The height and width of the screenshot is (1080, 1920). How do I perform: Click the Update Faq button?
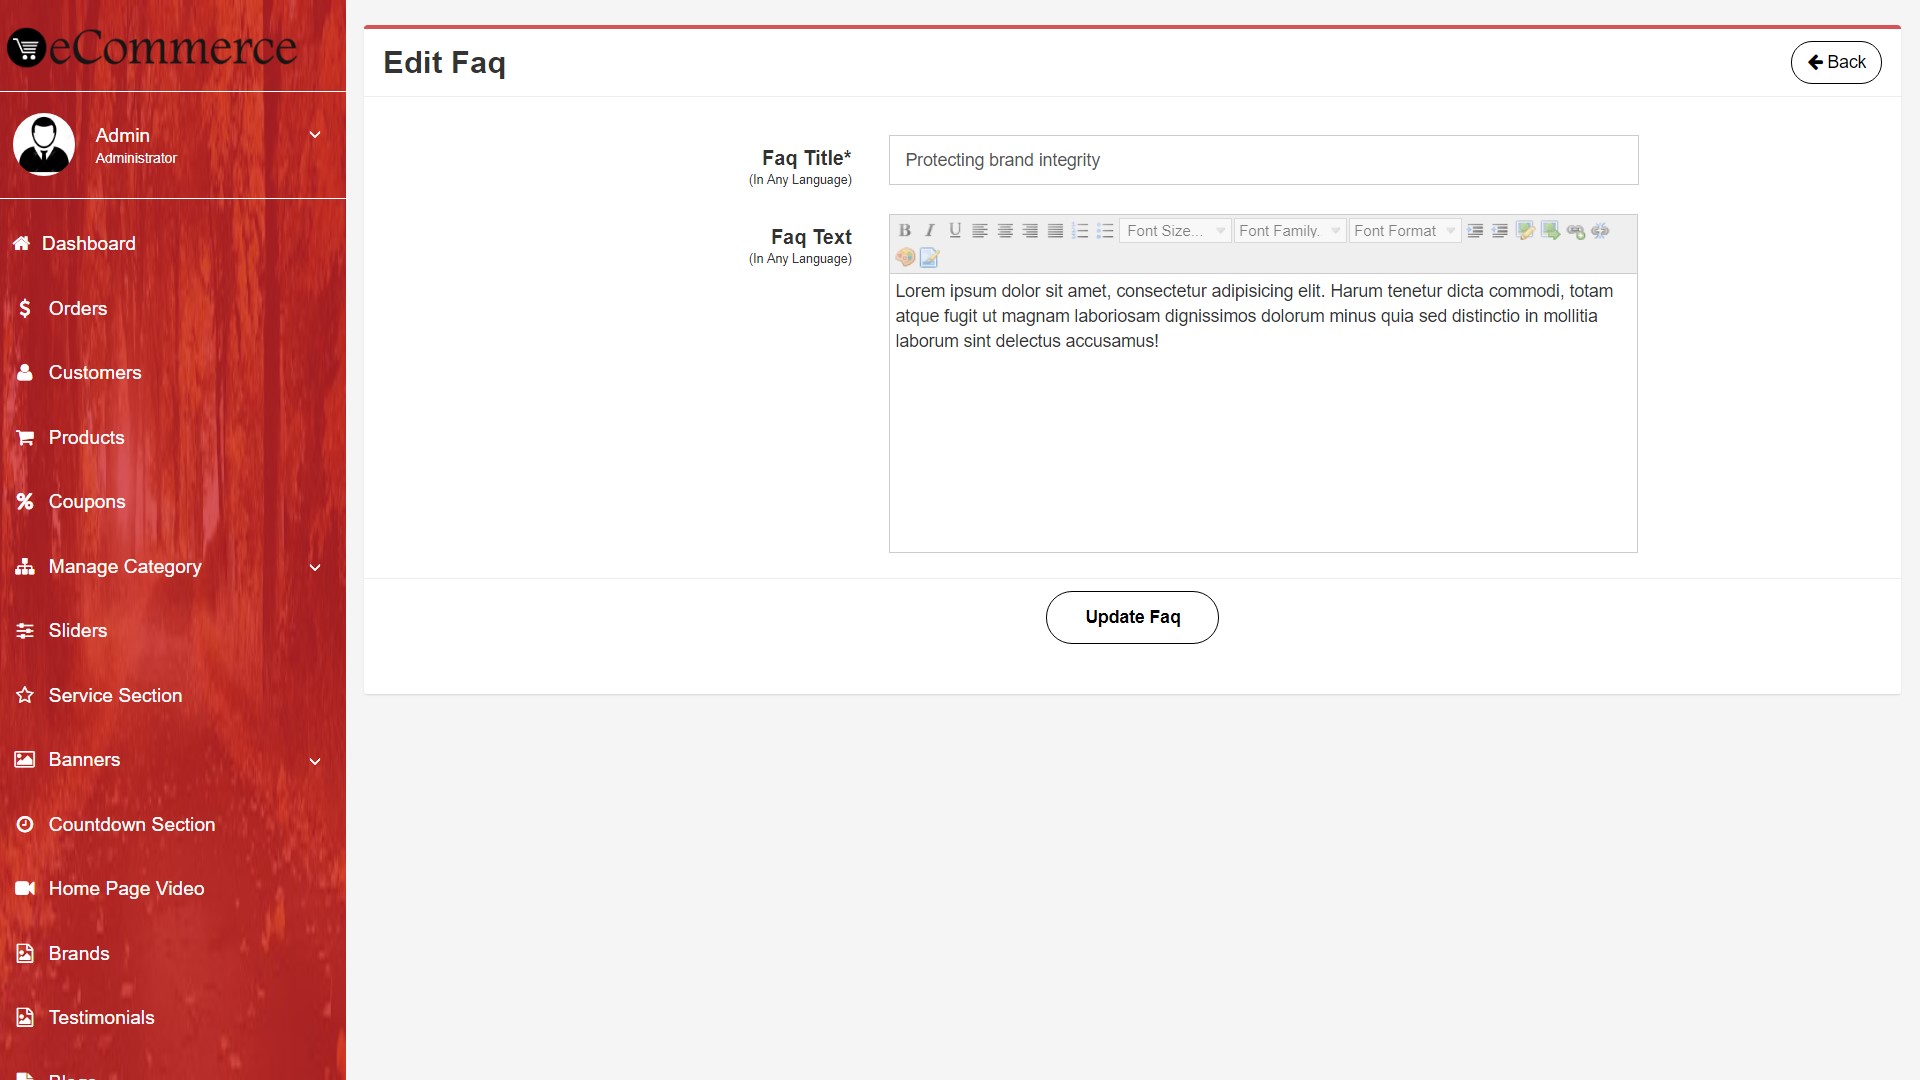[x=1132, y=617]
